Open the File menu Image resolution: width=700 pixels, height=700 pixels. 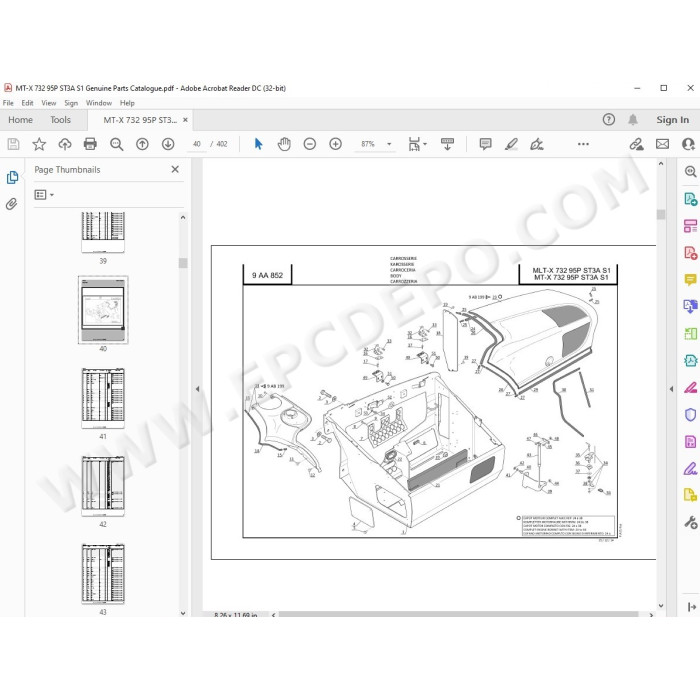click(8, 103)
